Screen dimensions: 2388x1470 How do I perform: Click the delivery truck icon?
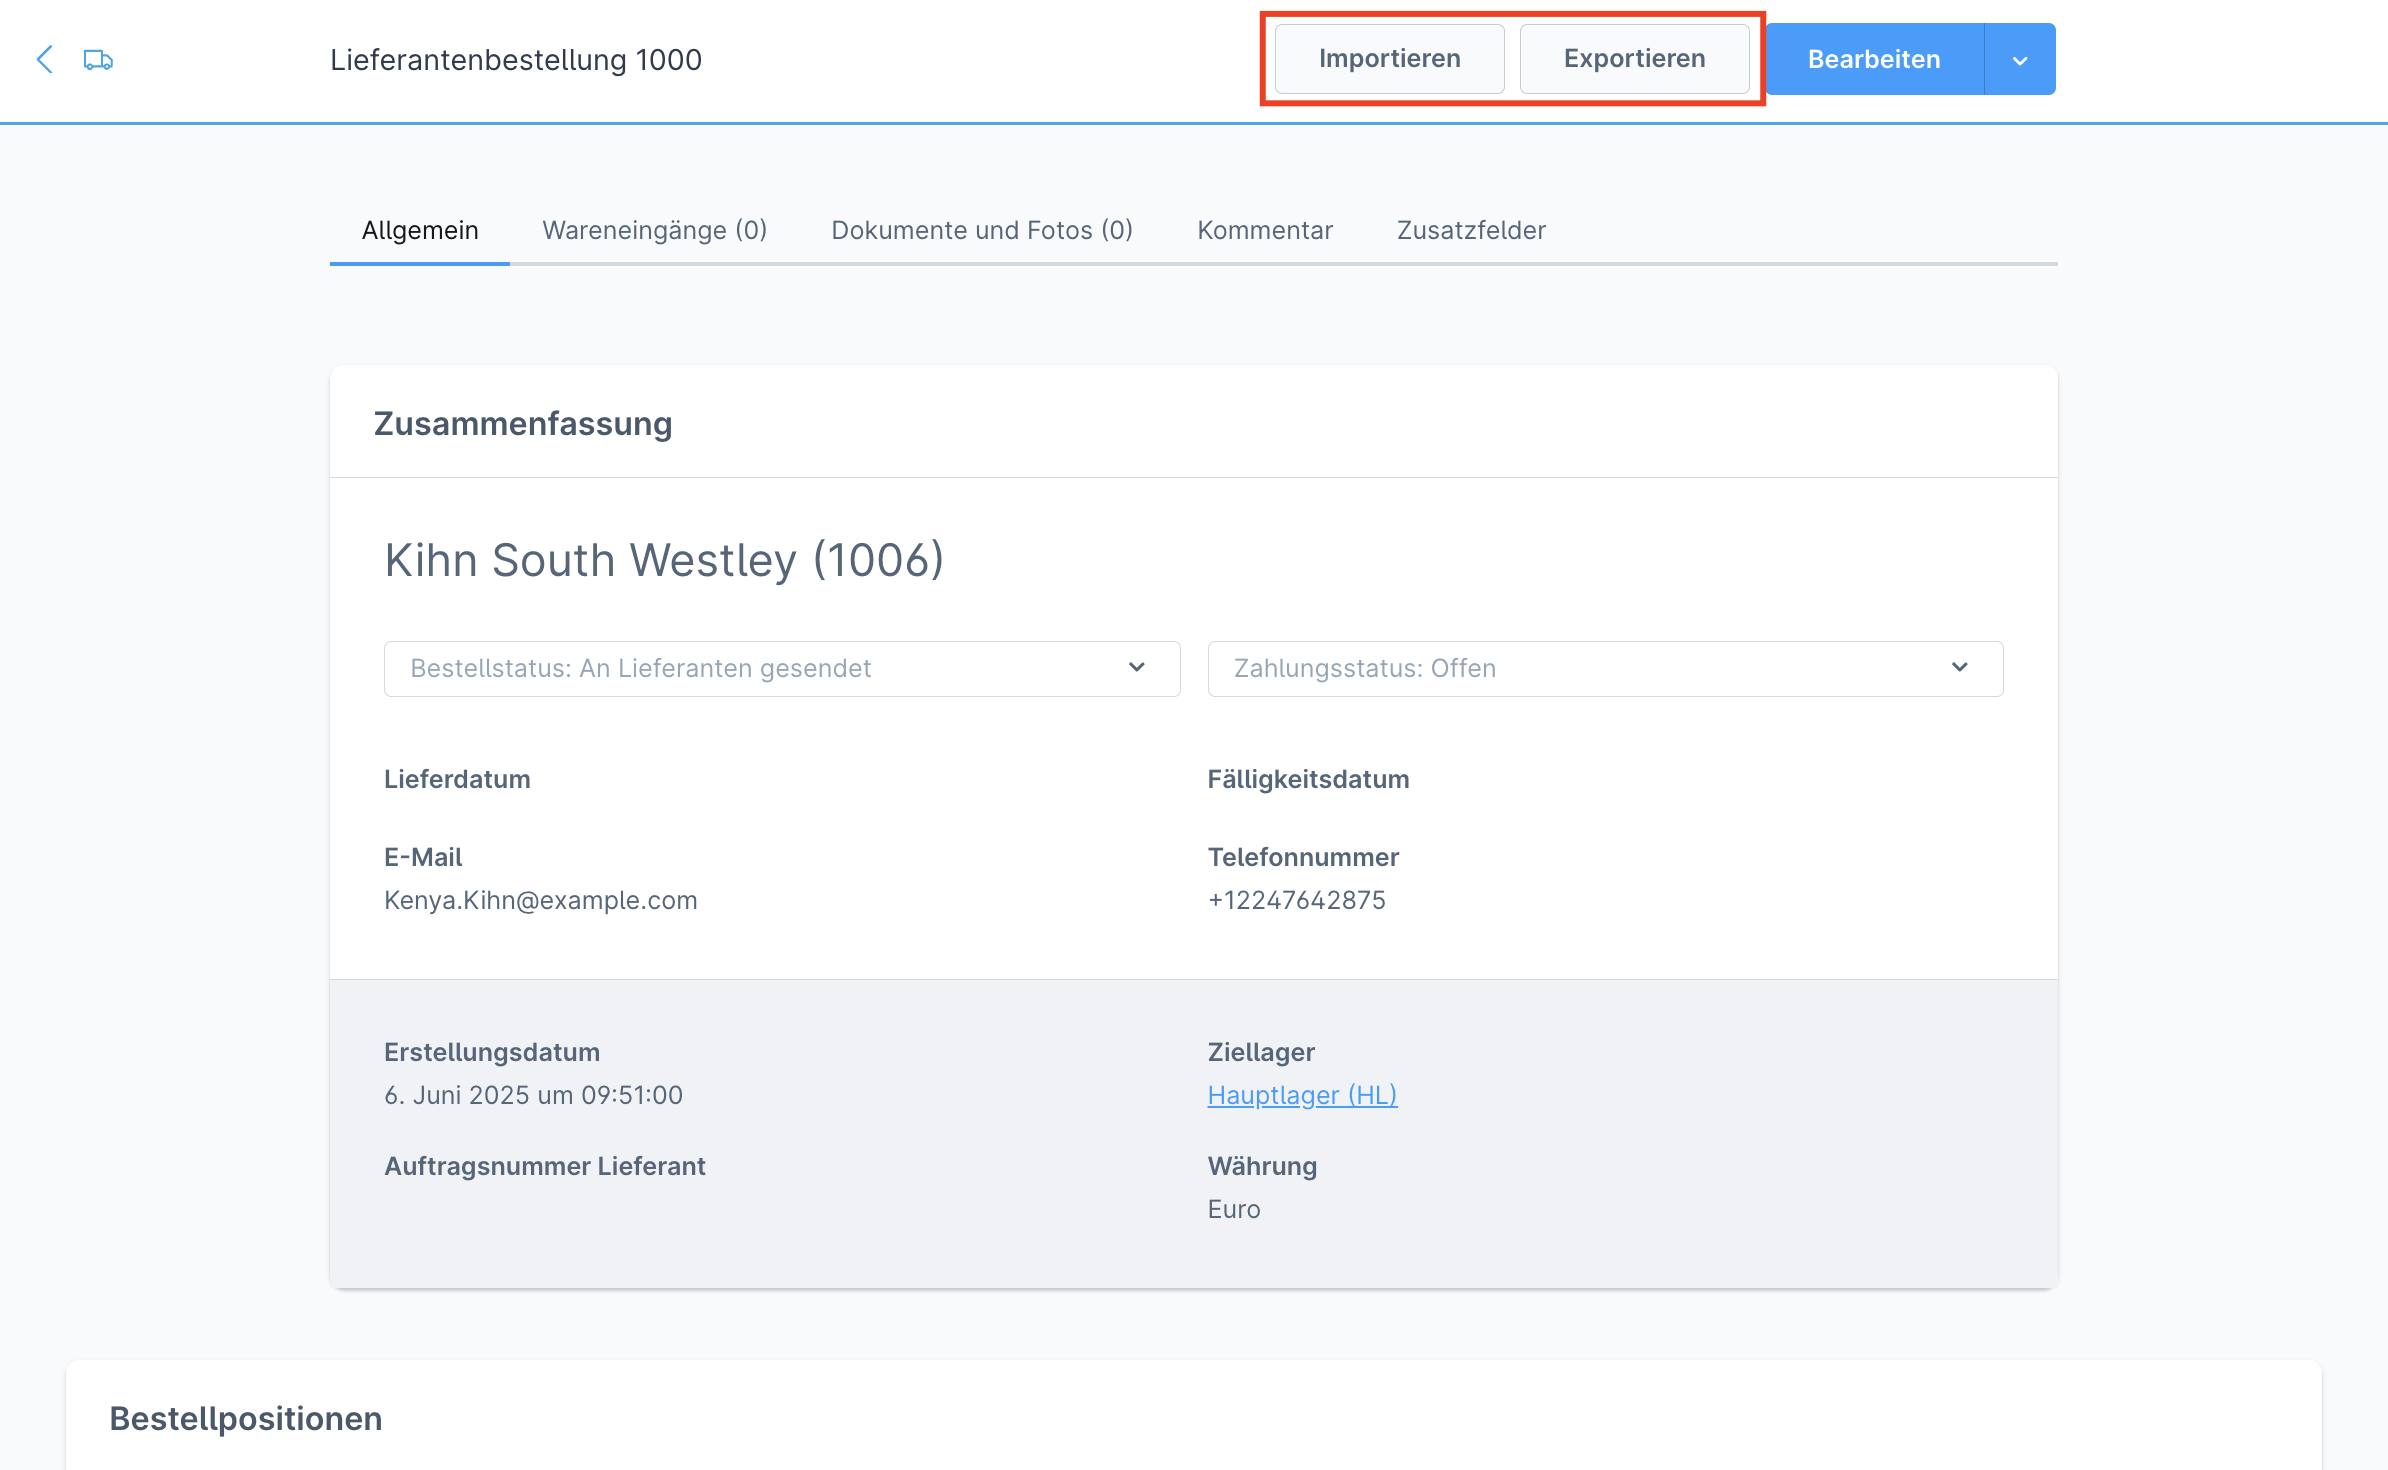98,60
